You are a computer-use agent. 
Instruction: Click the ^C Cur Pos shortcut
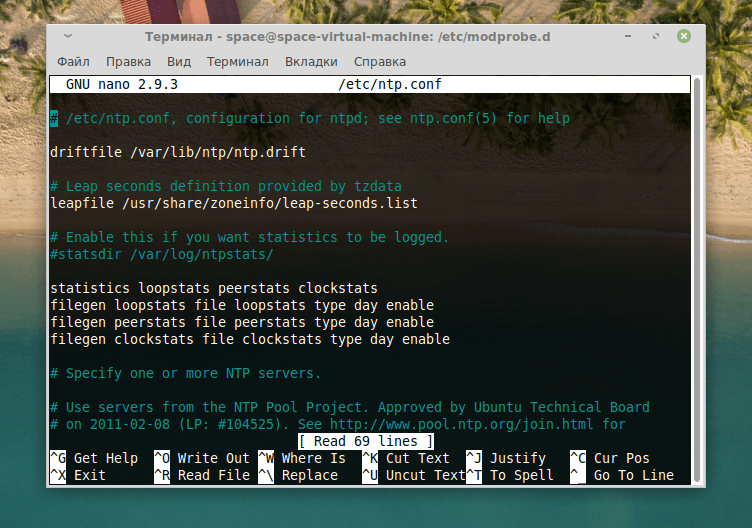pos(610,458)
